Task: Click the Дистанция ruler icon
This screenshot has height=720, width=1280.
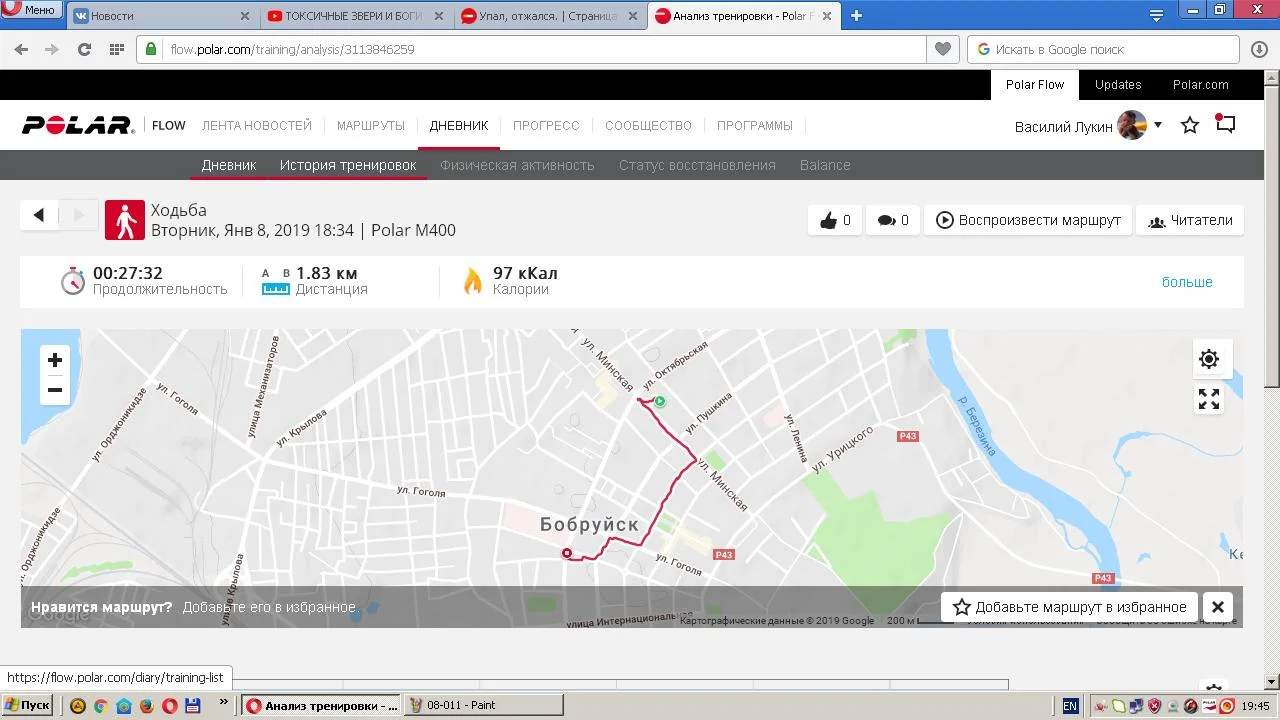Action: tap(275, 281)
